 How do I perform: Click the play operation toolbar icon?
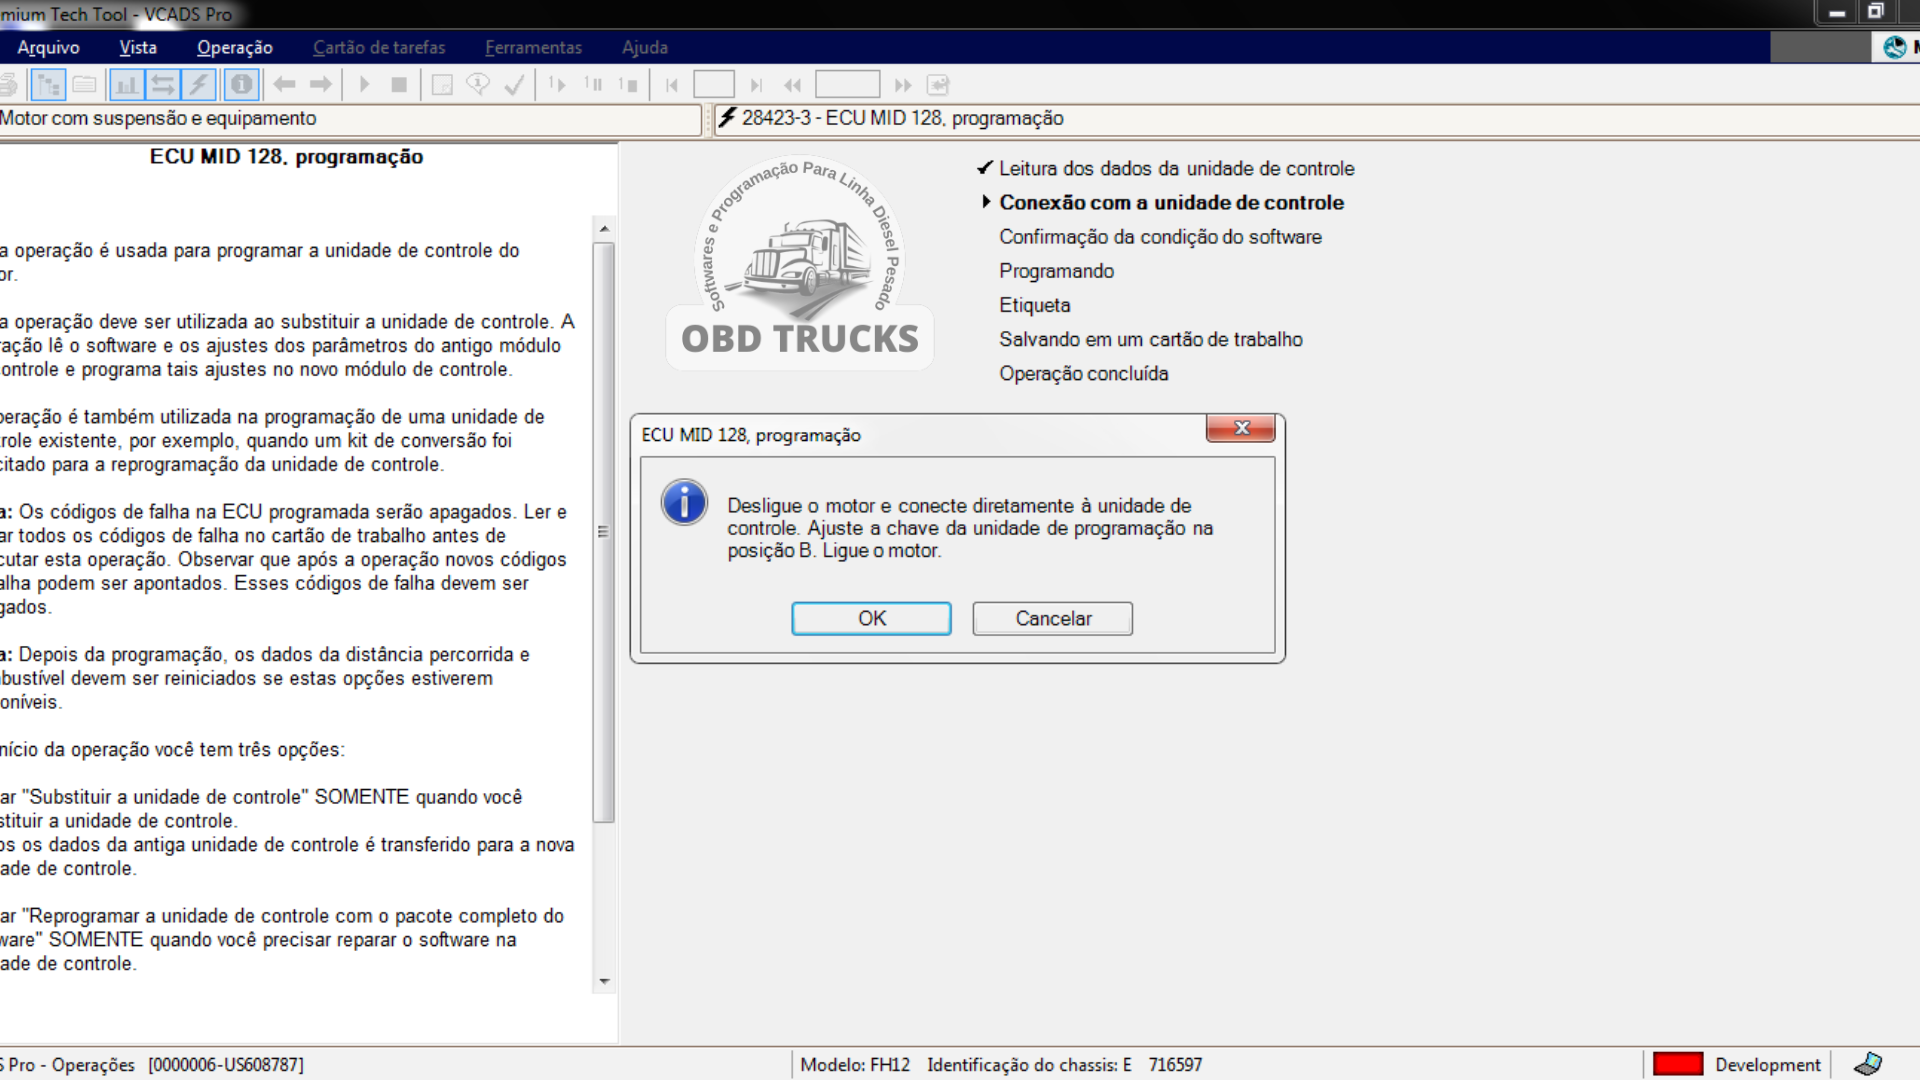point(365,85)
